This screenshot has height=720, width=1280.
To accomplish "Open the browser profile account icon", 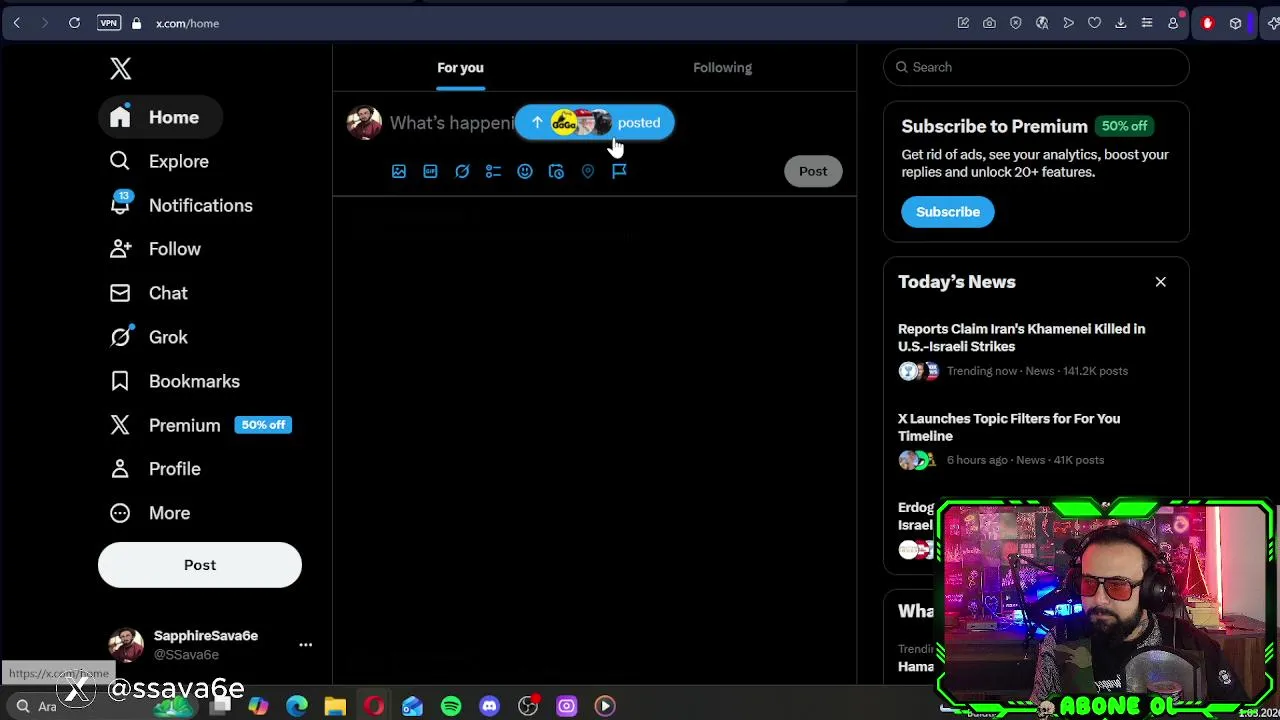I will pos(1173,23).
